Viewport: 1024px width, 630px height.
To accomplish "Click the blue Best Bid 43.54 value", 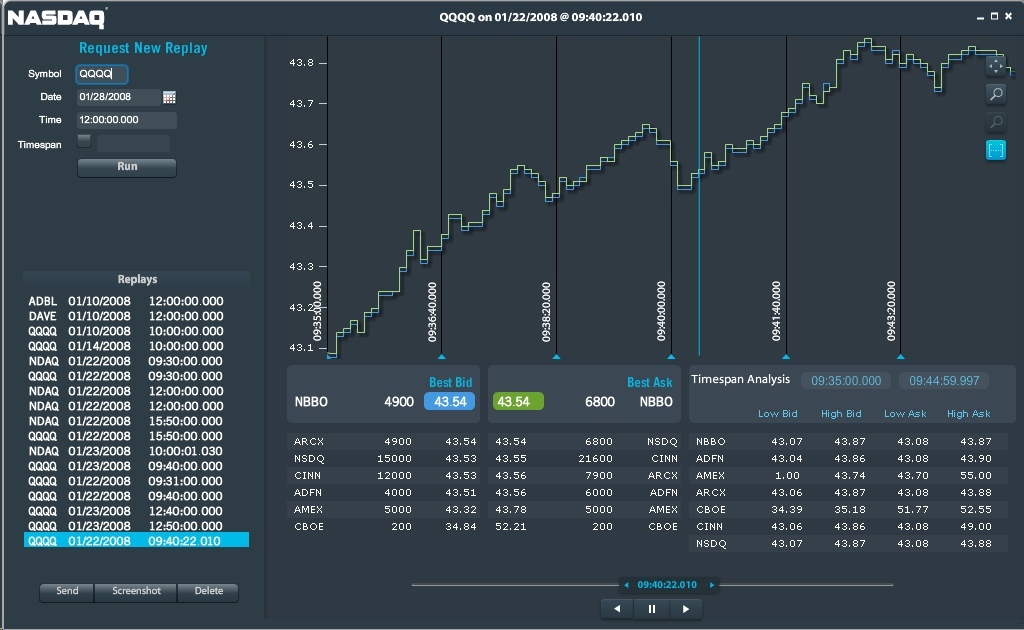I will (x=449, y=402).
